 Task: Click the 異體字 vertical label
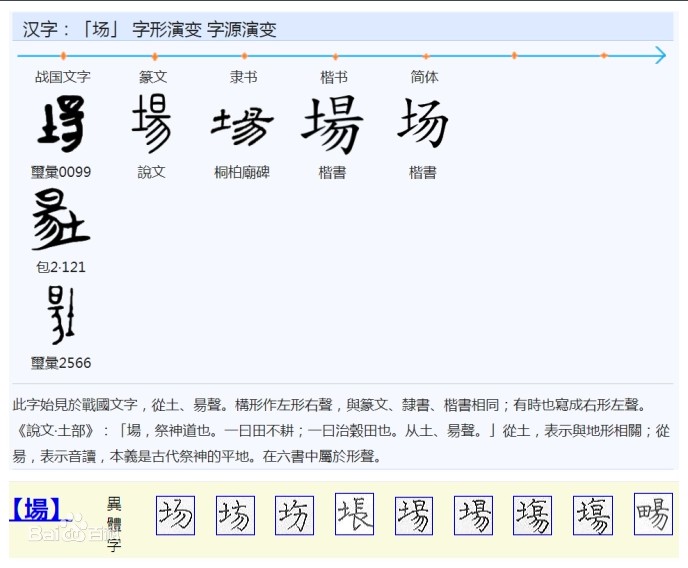pos(114,524)
